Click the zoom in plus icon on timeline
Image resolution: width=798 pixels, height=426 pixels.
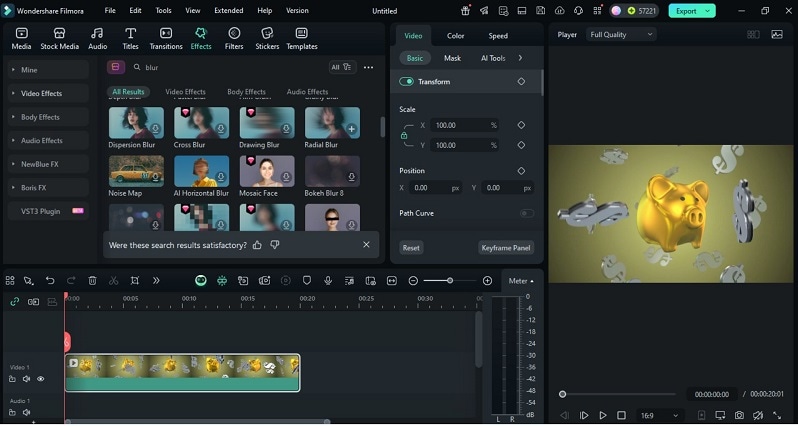click(487, 280)
